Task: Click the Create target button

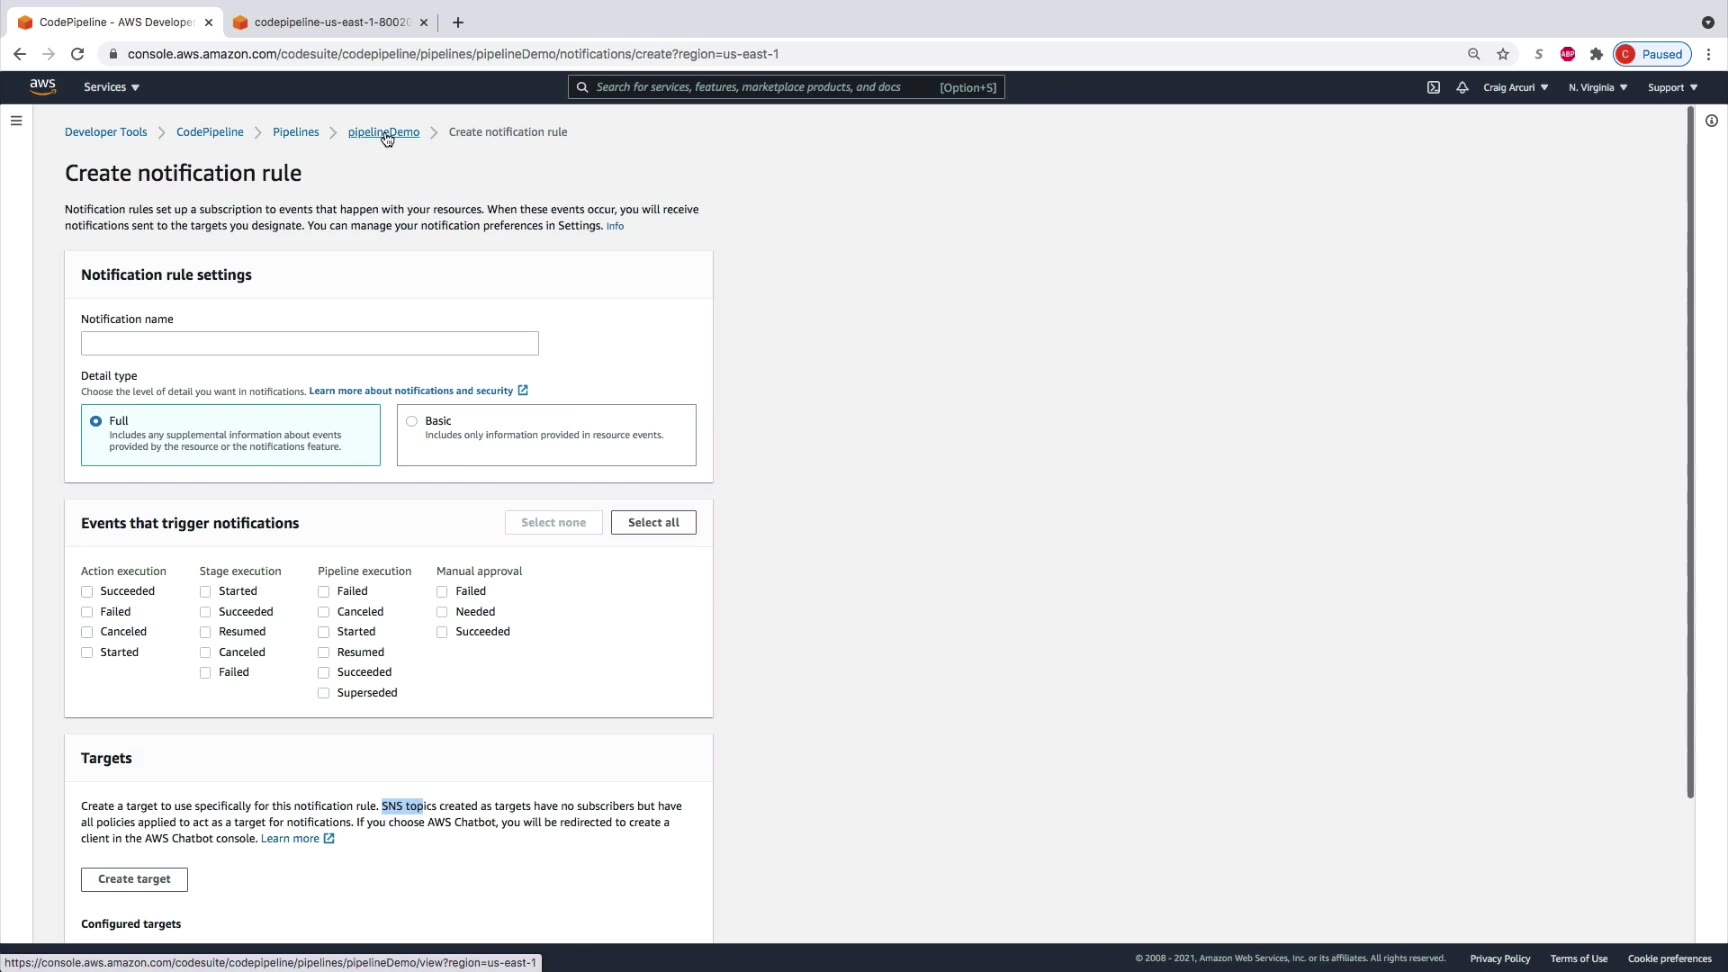Action: [134, 879]
